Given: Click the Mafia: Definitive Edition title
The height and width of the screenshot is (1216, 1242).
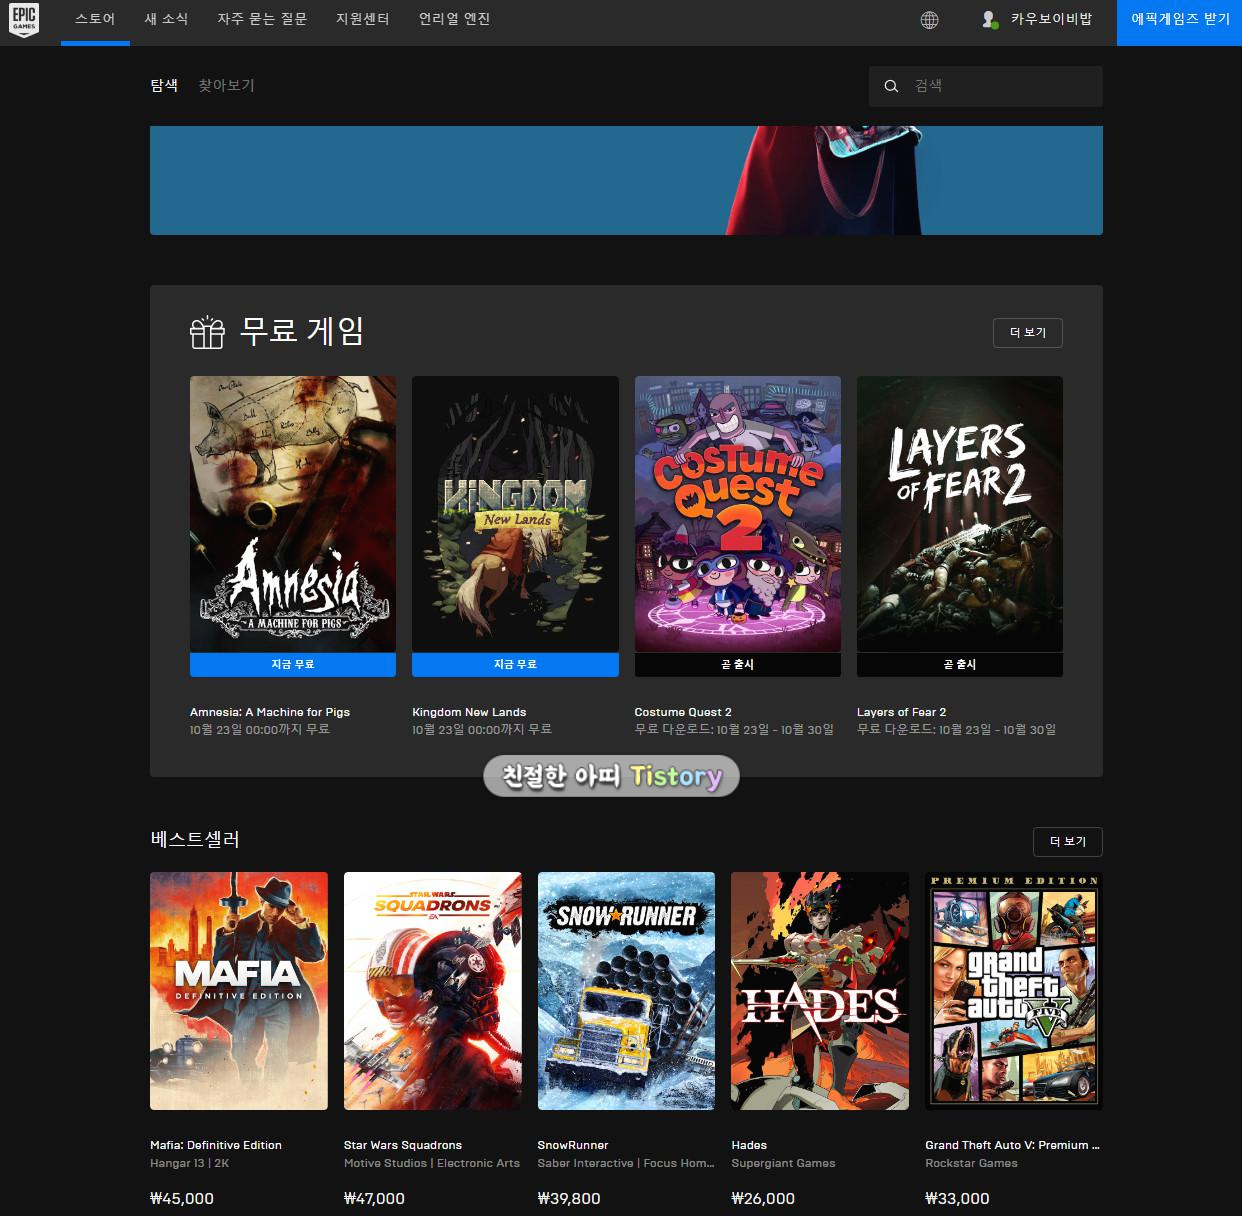Looking at the screenshot, I should point(216,1145).
